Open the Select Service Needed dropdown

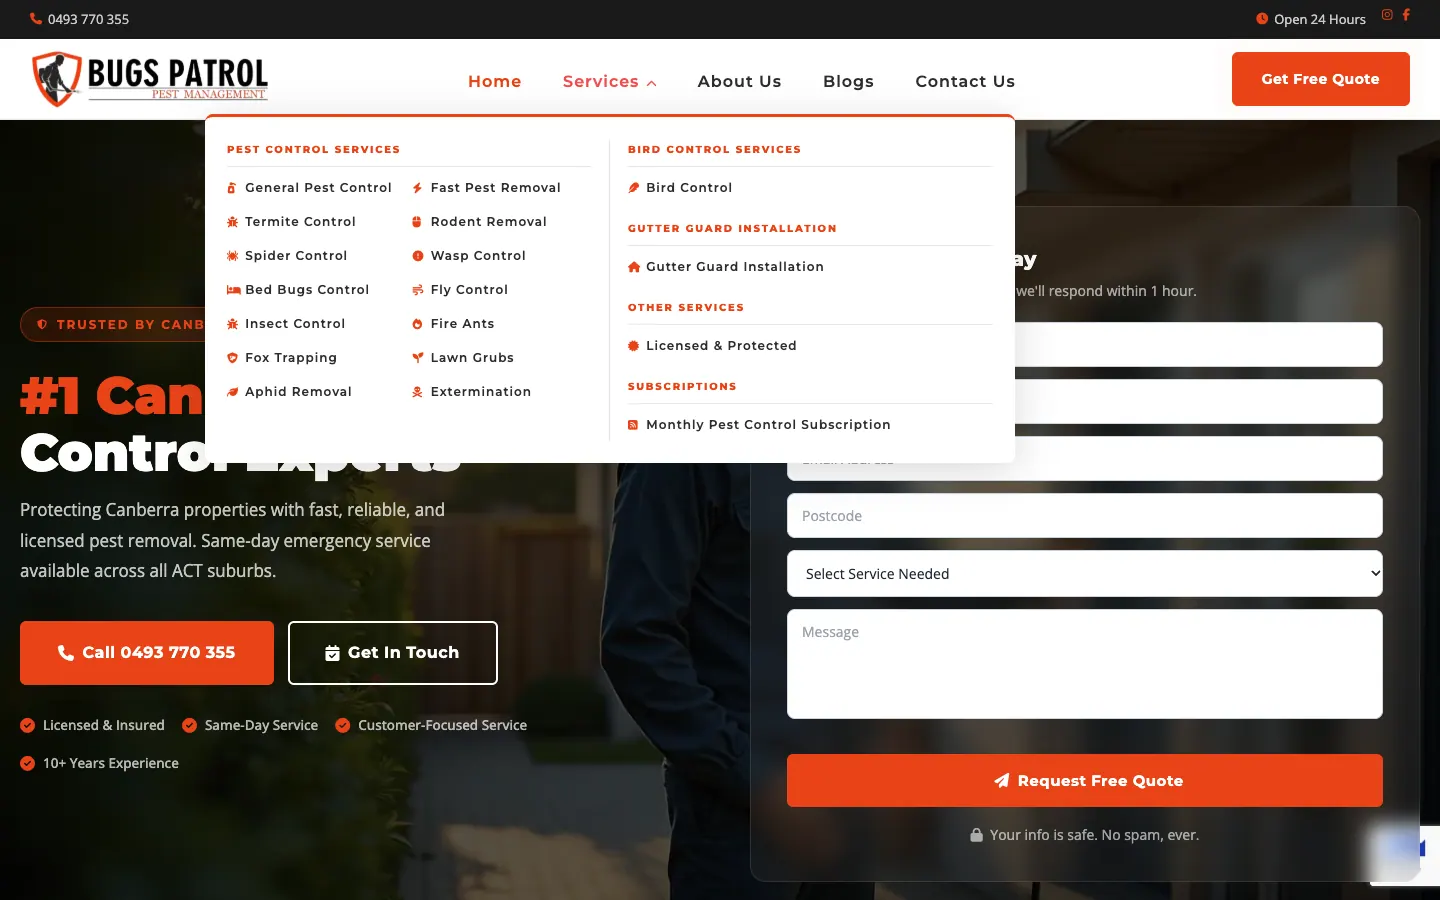(x=1085, y=574)
